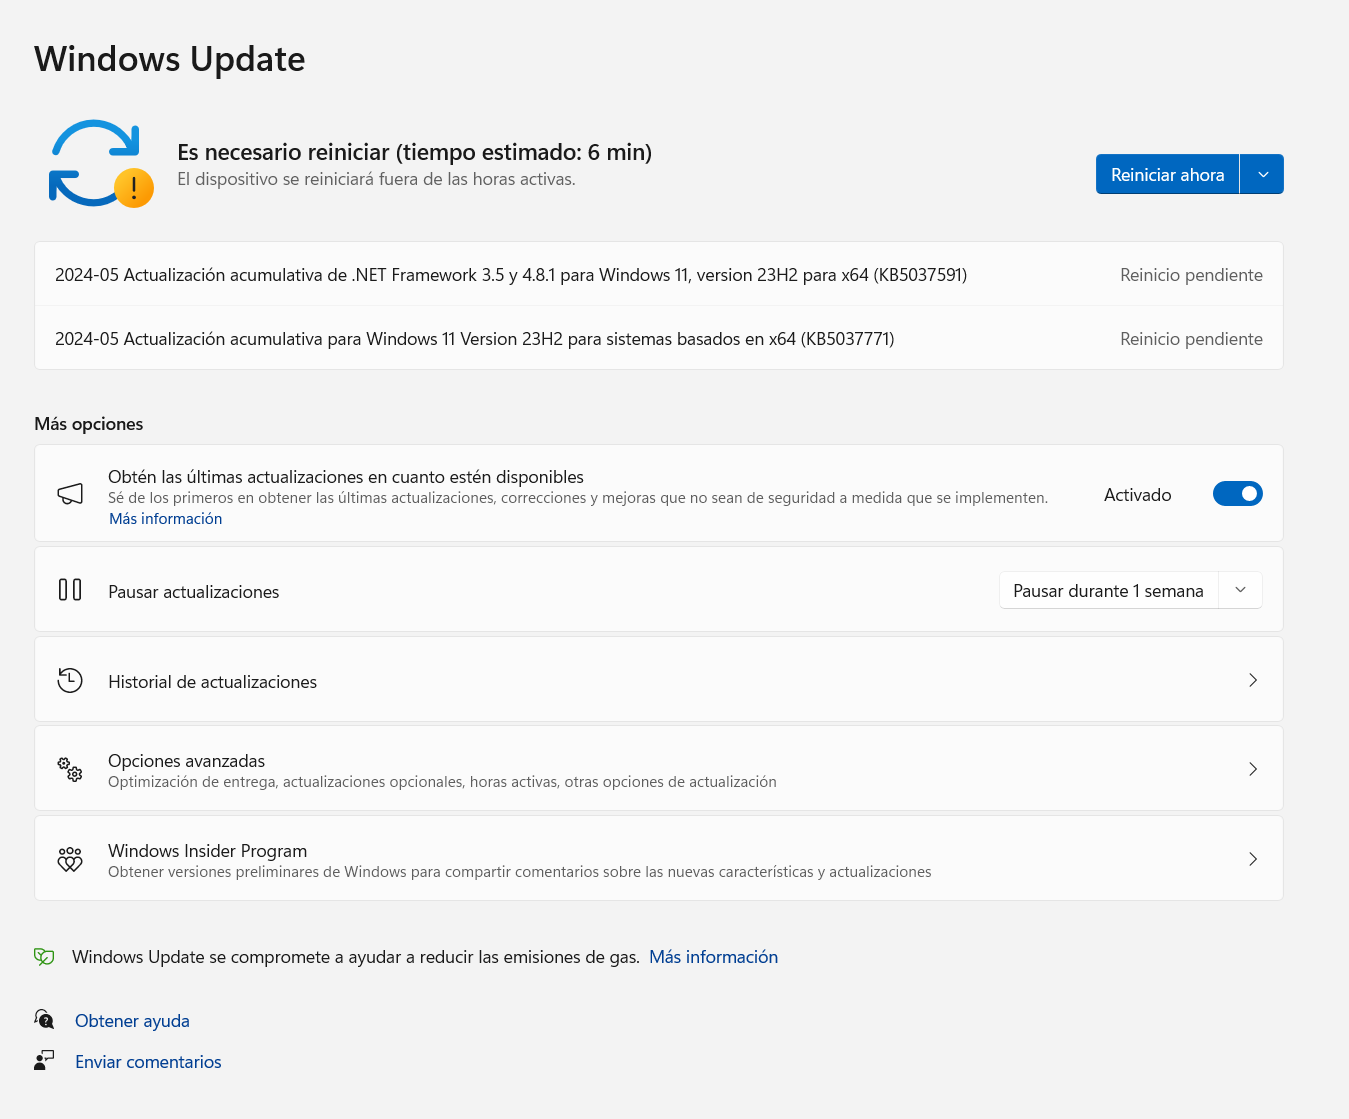Click the Windows Update sync status icon
1349x1119 pixels.
click(x=99, y=164)
